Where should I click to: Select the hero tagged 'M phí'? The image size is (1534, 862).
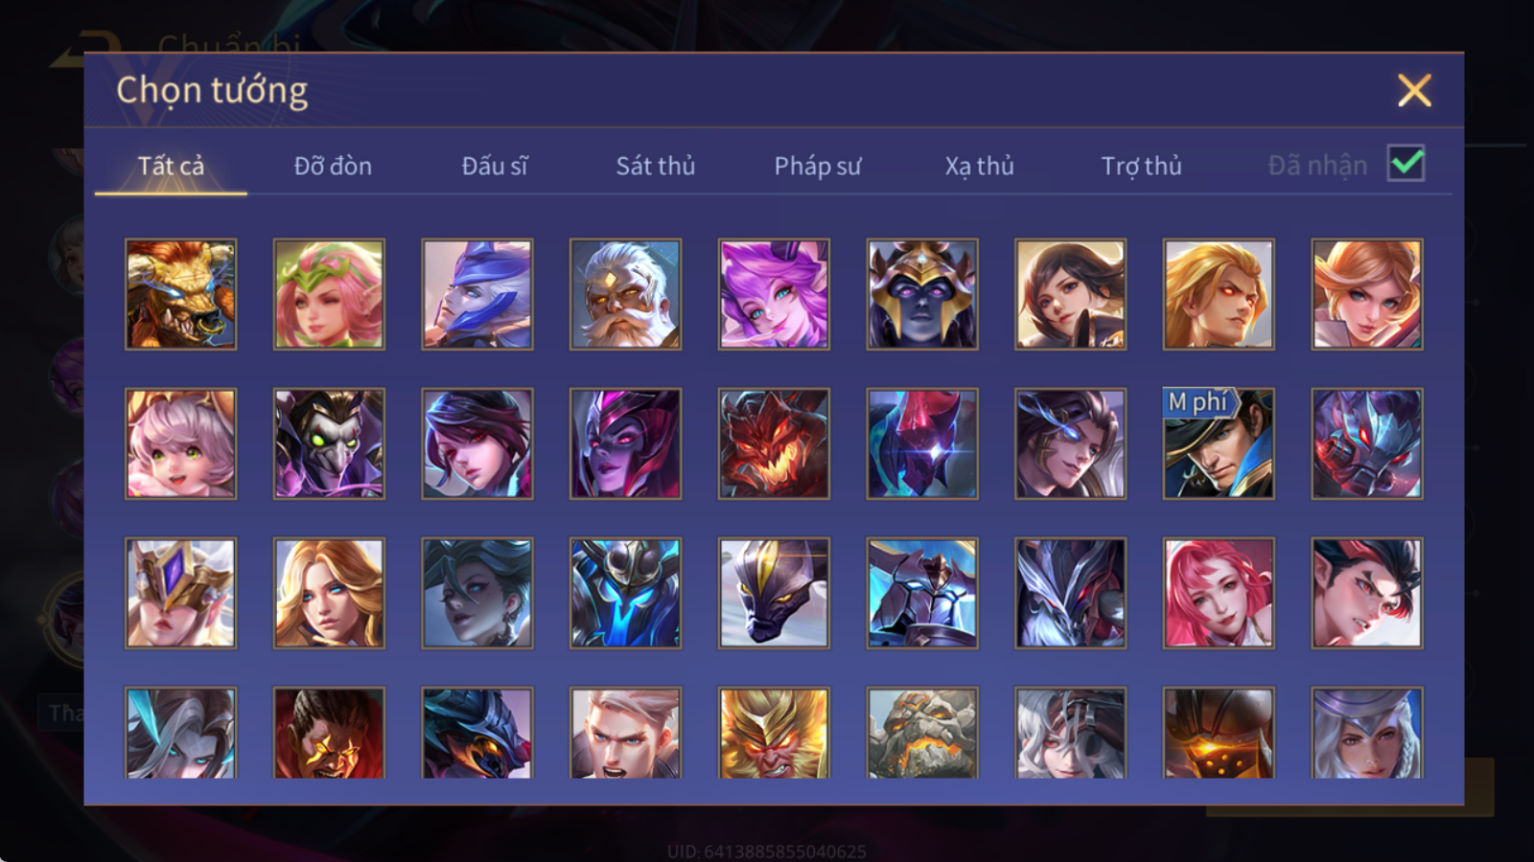point(1219,444)
